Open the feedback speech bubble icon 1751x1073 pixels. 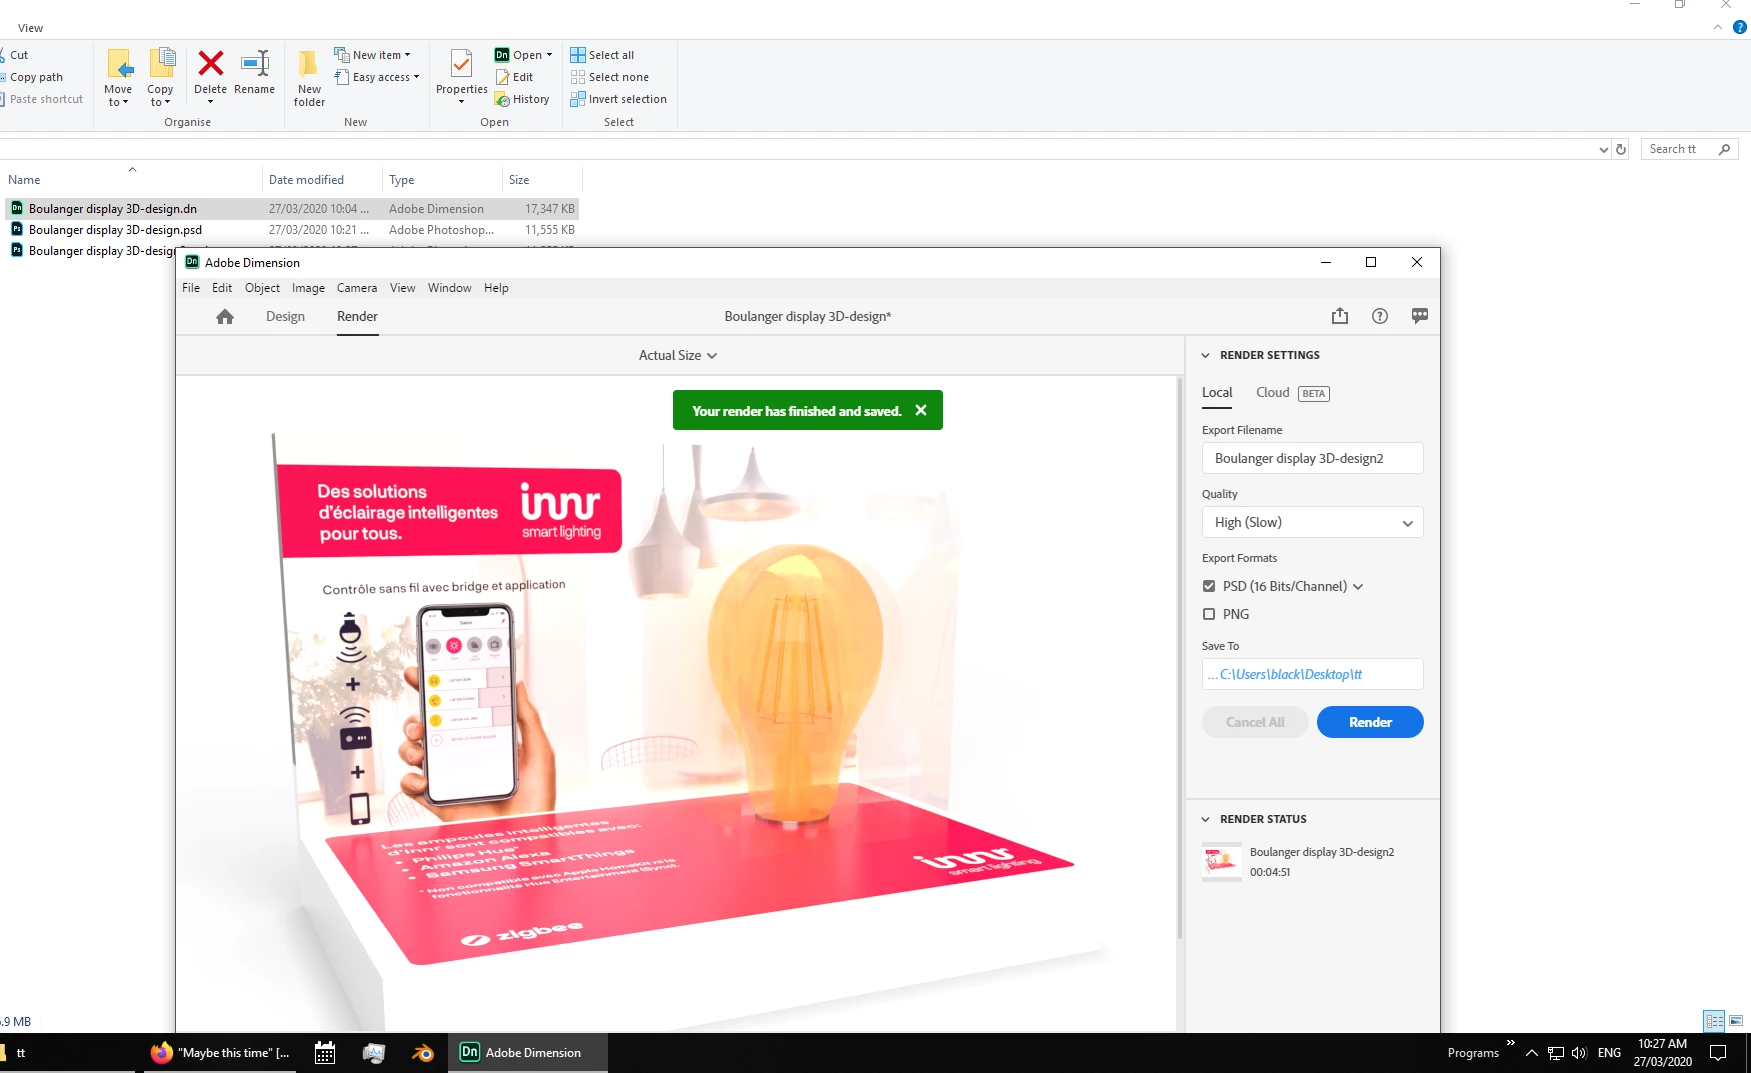click(x=1420, y=316)
